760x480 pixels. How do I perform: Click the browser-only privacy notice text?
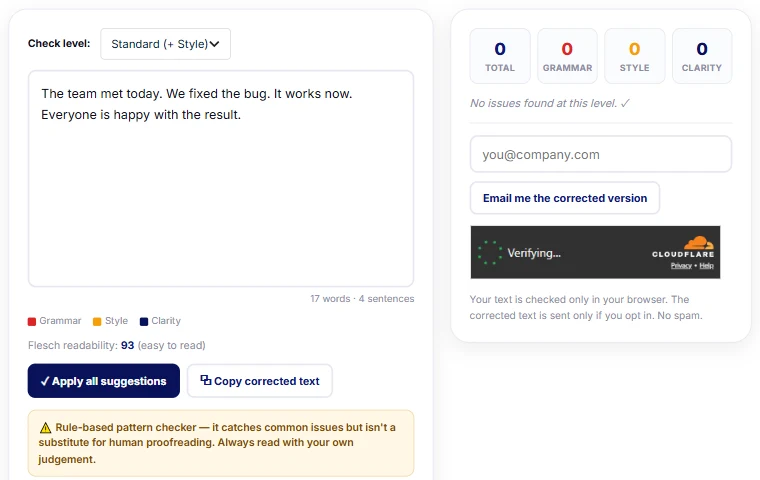pyautogui.click(x=586, y=307)
